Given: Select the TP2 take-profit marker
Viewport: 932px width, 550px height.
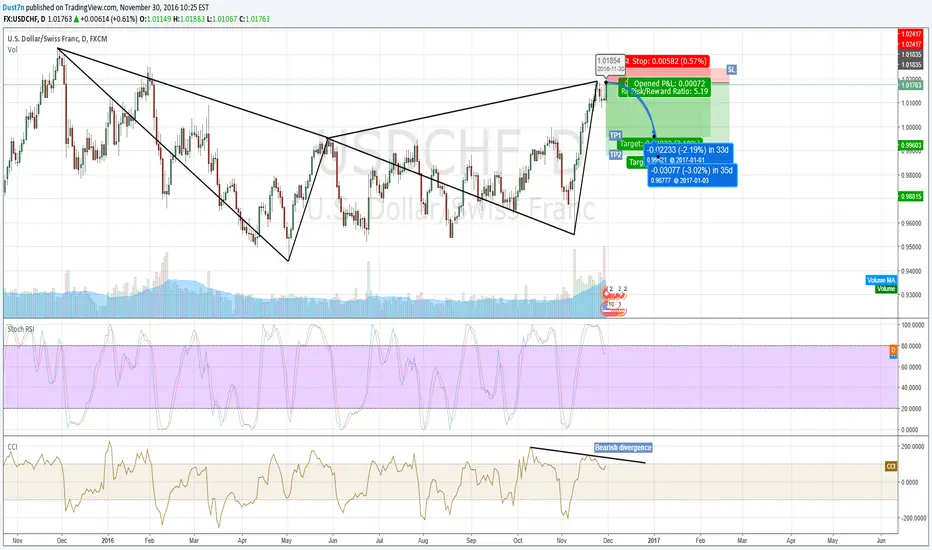Looking at the screenshot, I should click(x=615, y=155).
